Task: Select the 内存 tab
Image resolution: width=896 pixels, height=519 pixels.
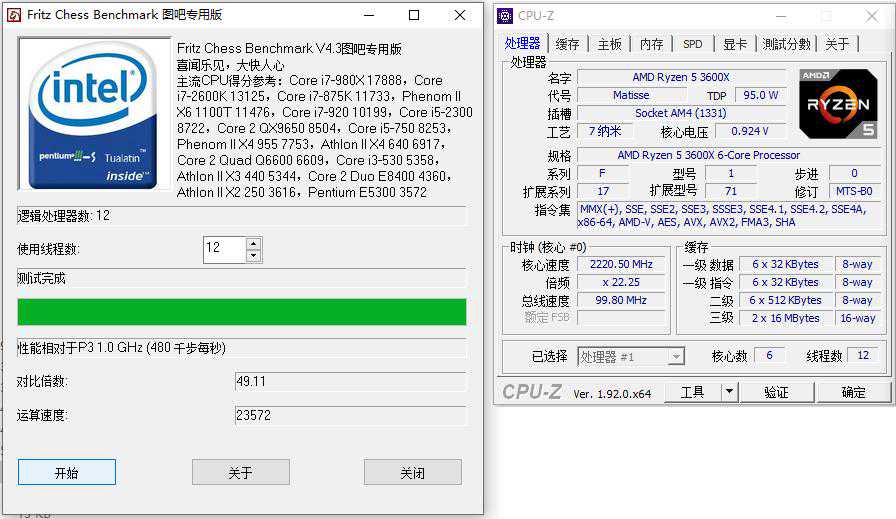Action: tap(651, 44)
